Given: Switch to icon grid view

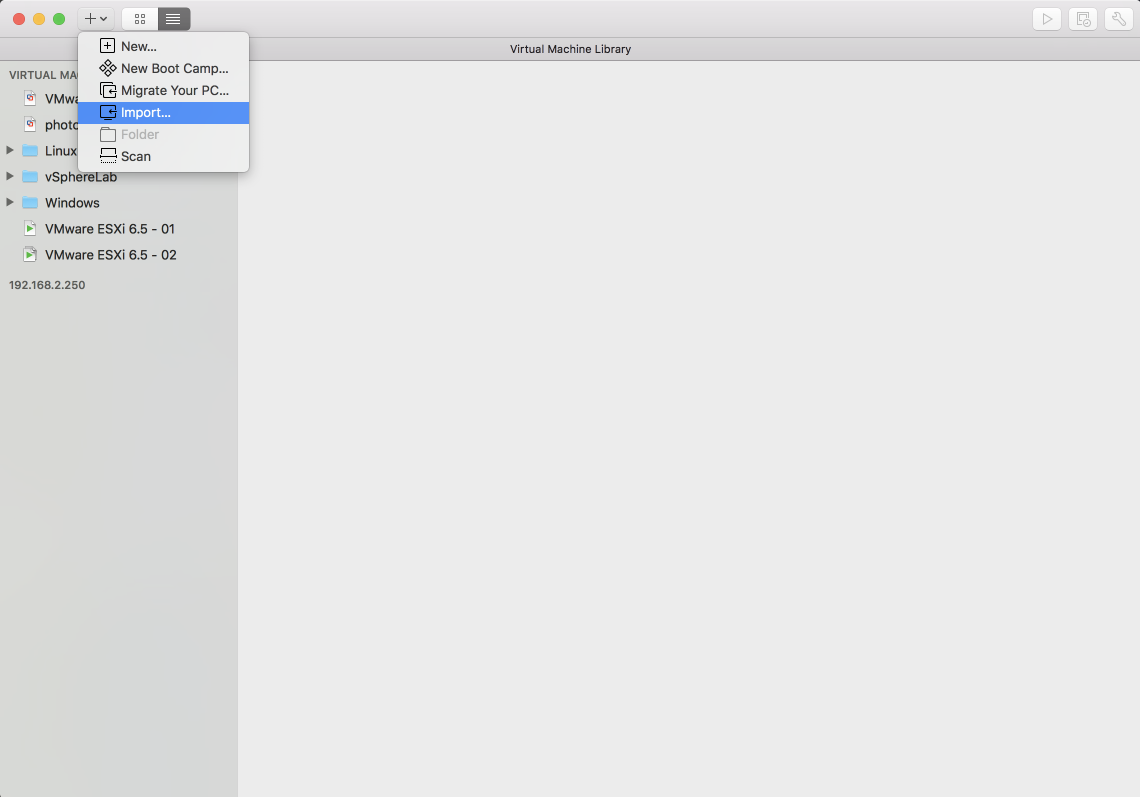Looking at the screenshot, I should 139,19.
